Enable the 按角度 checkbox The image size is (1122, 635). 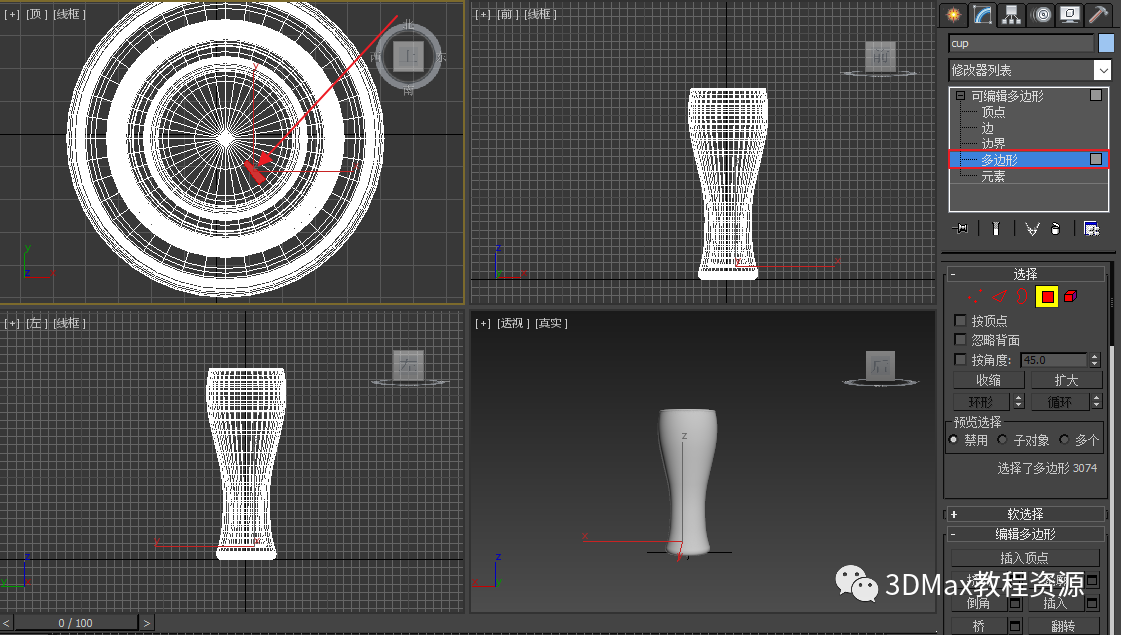click(x=960, y=359)
